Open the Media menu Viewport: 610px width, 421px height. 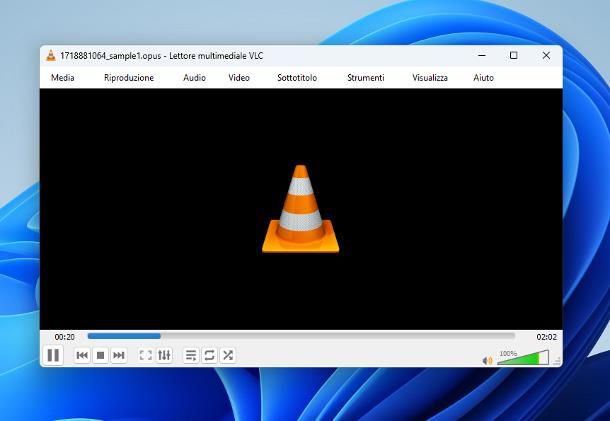tap(63, 77)
